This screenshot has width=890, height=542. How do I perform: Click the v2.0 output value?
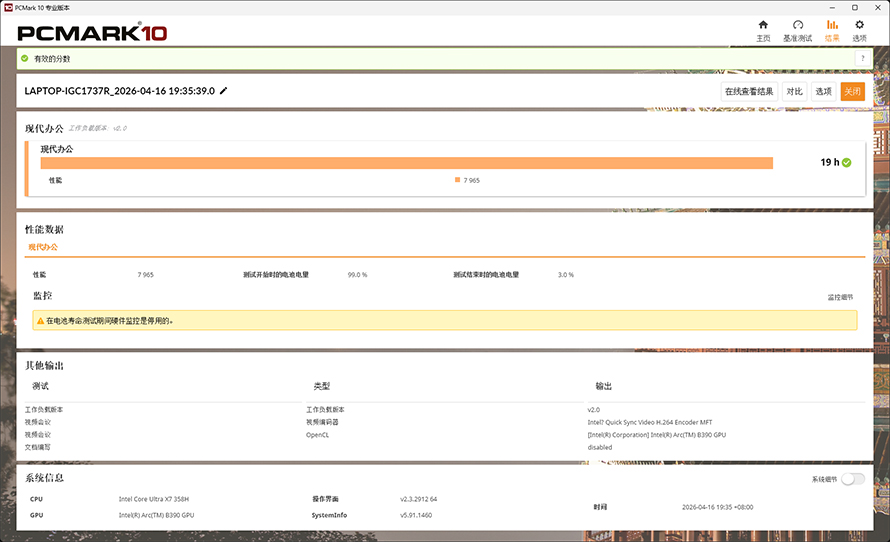point(594,410)
